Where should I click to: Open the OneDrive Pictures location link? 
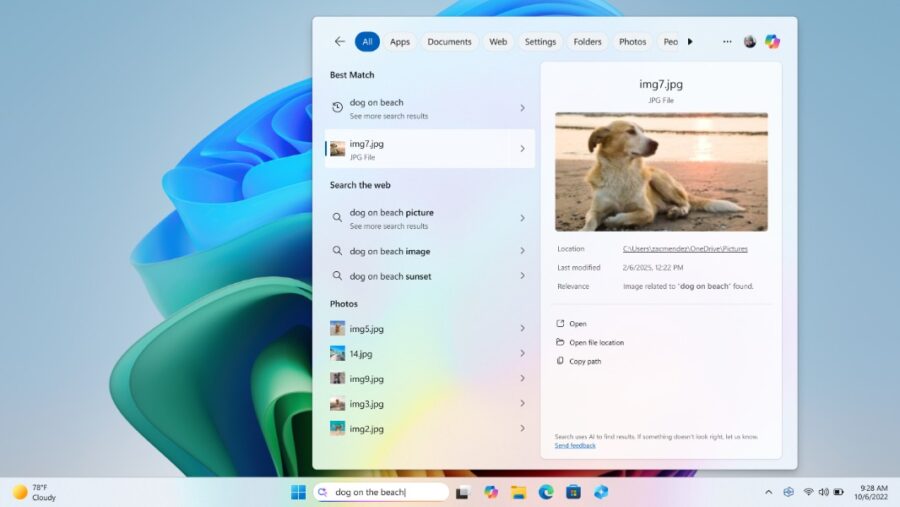pyautogui.click(x=685, y=249)
